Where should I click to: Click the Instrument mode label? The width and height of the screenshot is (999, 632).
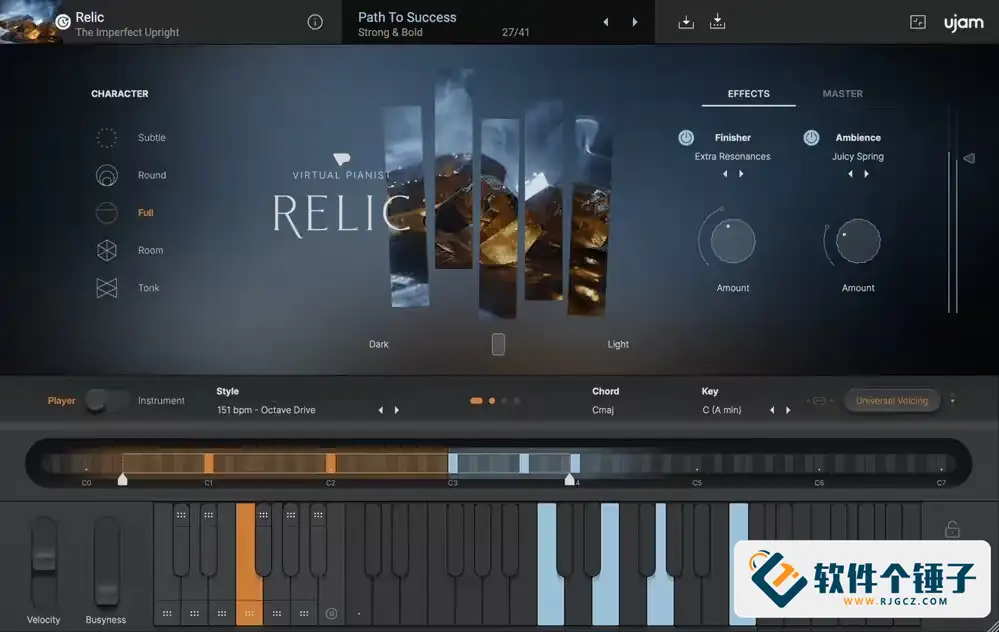click(161, 401)
